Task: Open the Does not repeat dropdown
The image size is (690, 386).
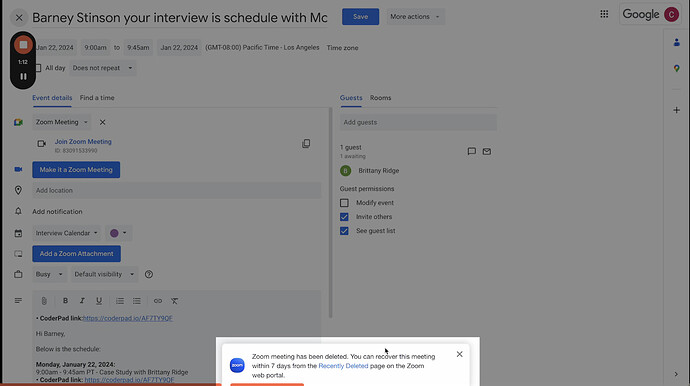Action: coord(102,68)
